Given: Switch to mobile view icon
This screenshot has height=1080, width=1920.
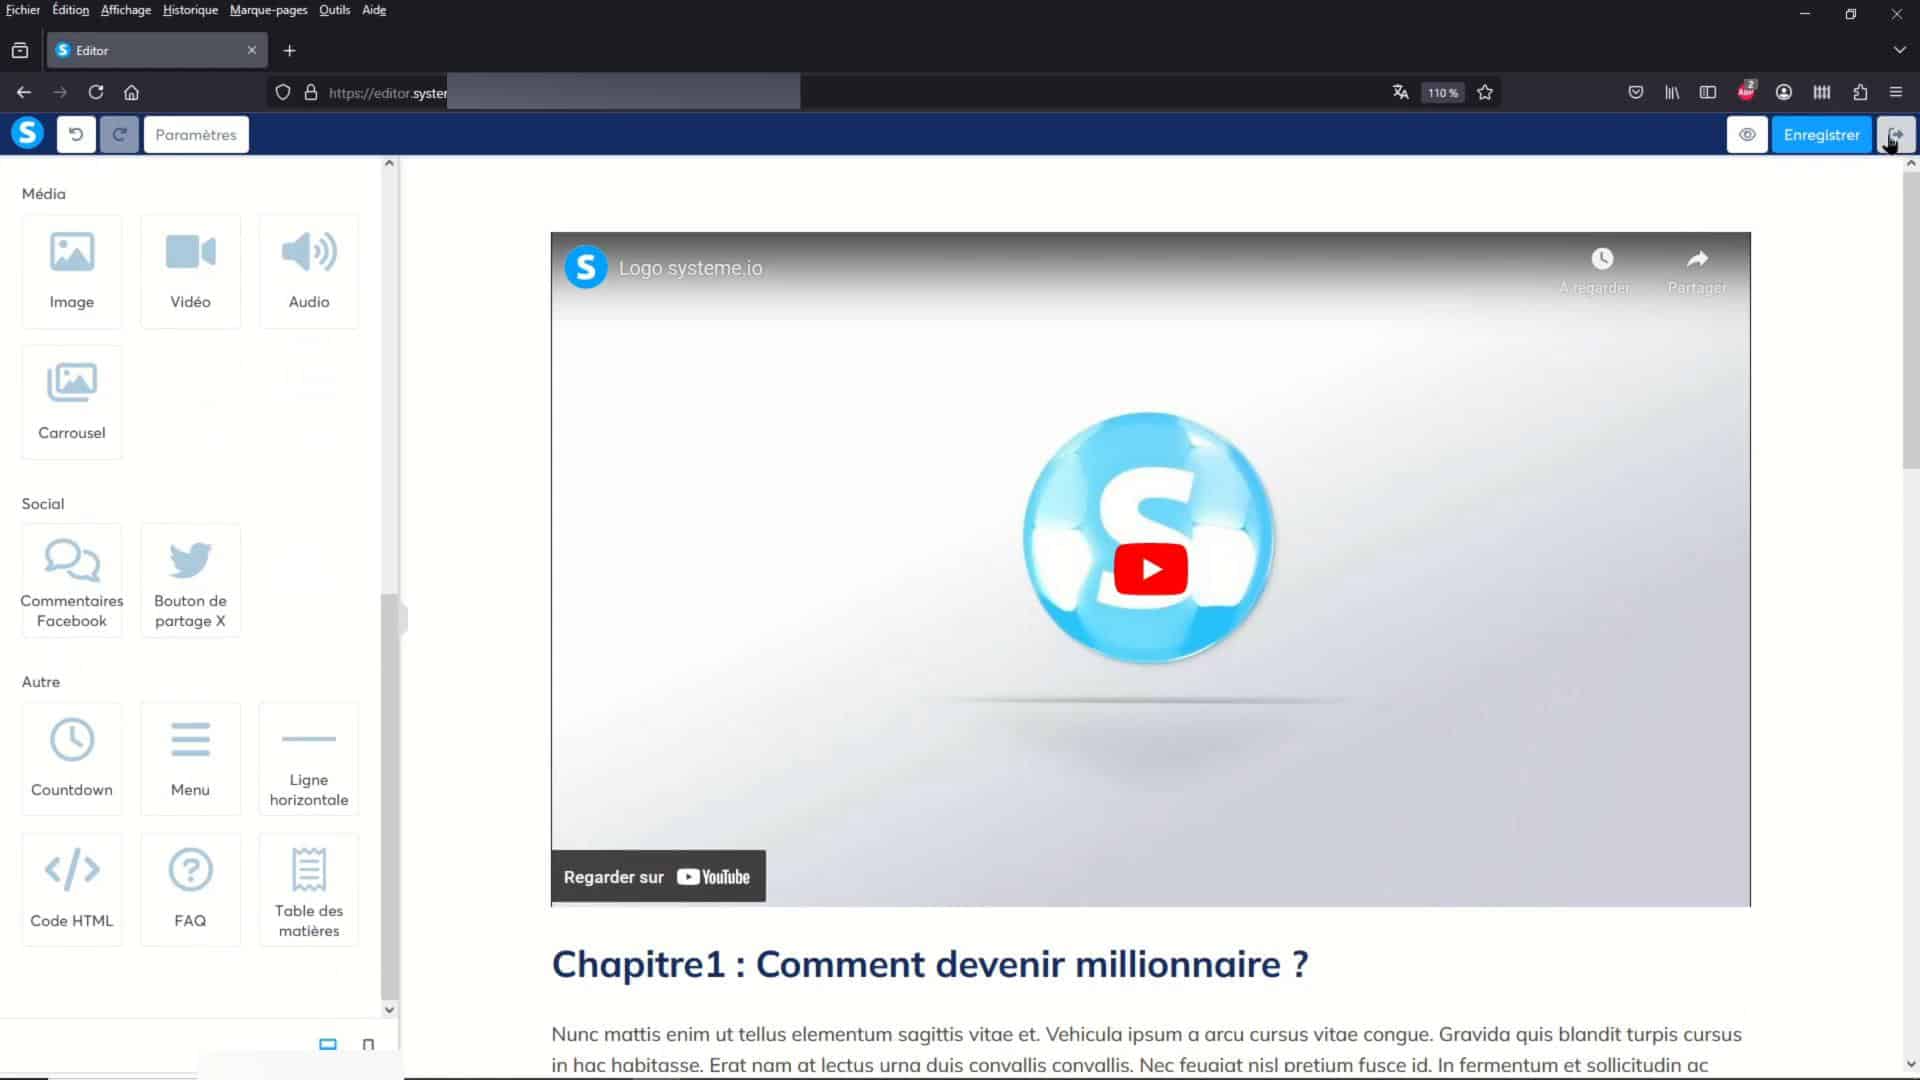Looking at the screenshot, I should pos(368,1044).
